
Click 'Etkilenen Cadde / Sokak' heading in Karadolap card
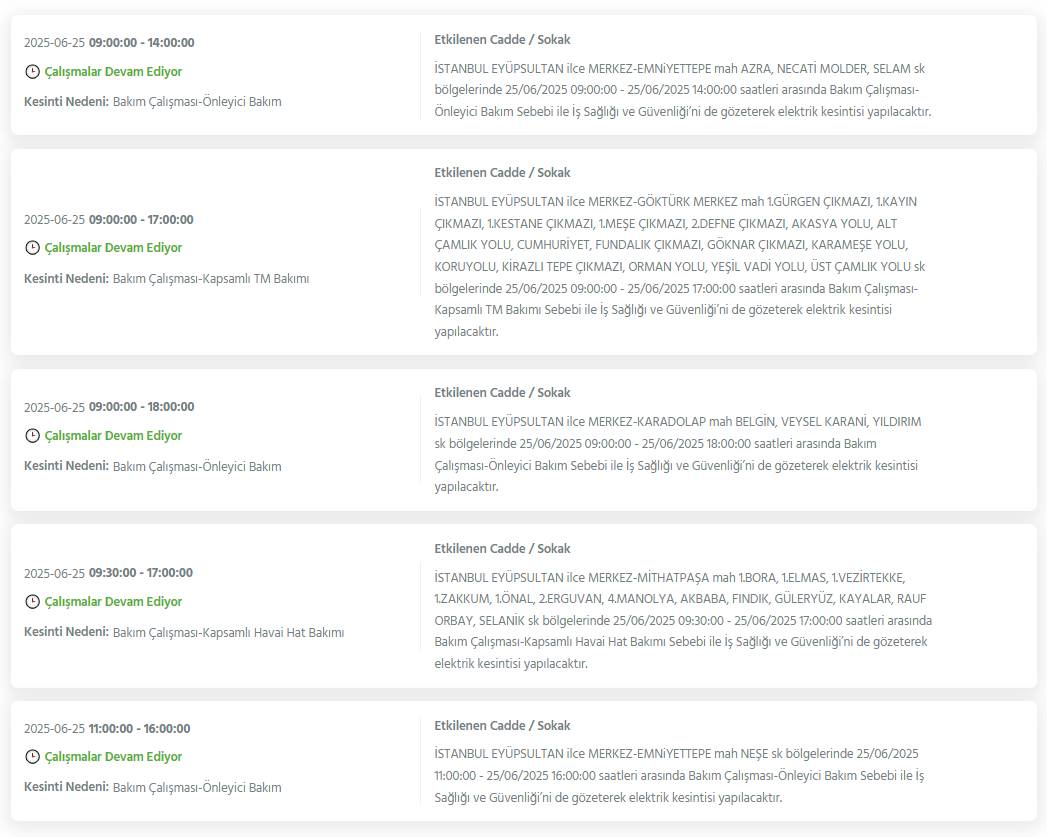coord(502,392)
